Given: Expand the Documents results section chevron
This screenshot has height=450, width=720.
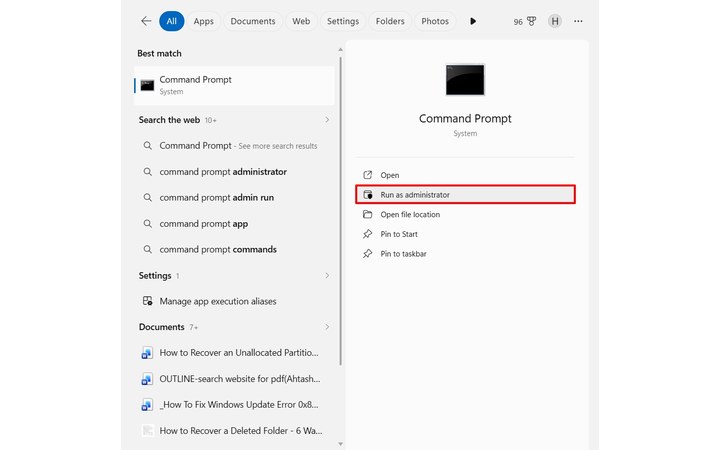Looking at the screenshot, I should pos(327,327).
